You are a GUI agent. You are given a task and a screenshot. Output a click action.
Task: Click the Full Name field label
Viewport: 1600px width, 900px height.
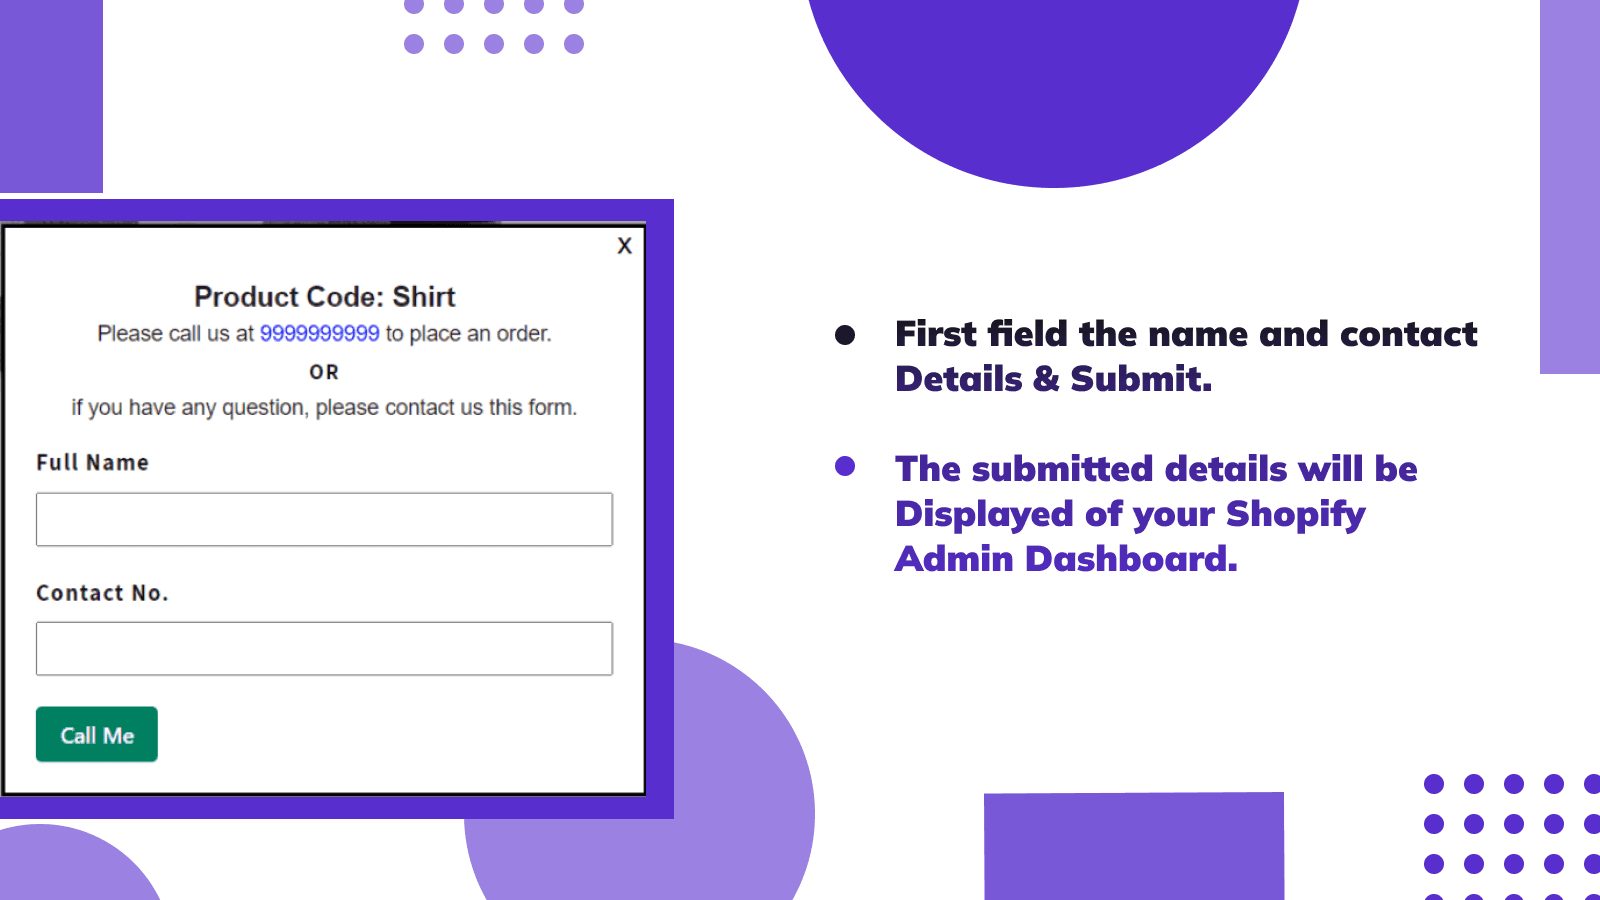(92, 463)
